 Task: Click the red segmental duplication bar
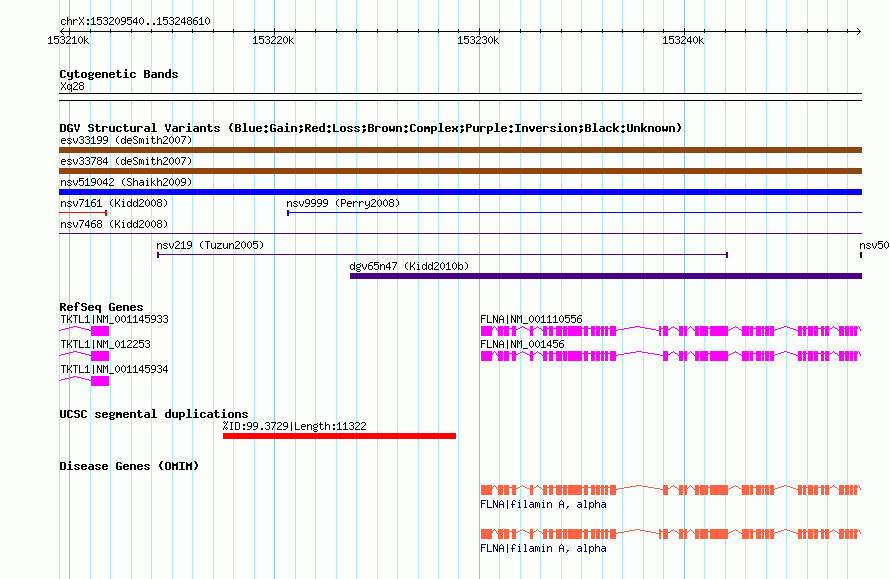point(339,436)
